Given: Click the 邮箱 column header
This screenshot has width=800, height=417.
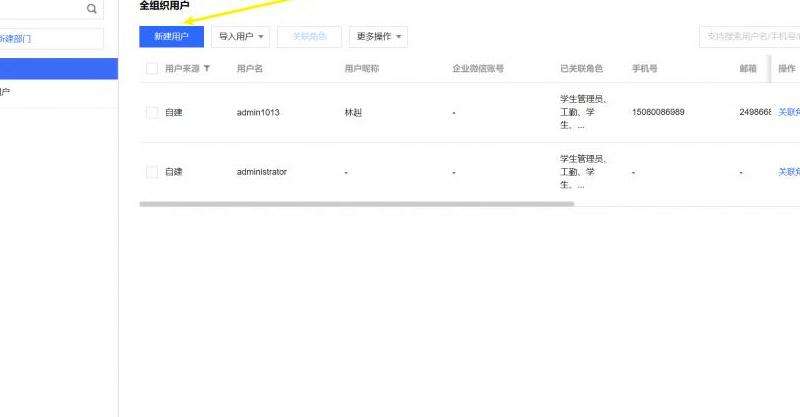Looking at the screenshot, I should point(748,68).
